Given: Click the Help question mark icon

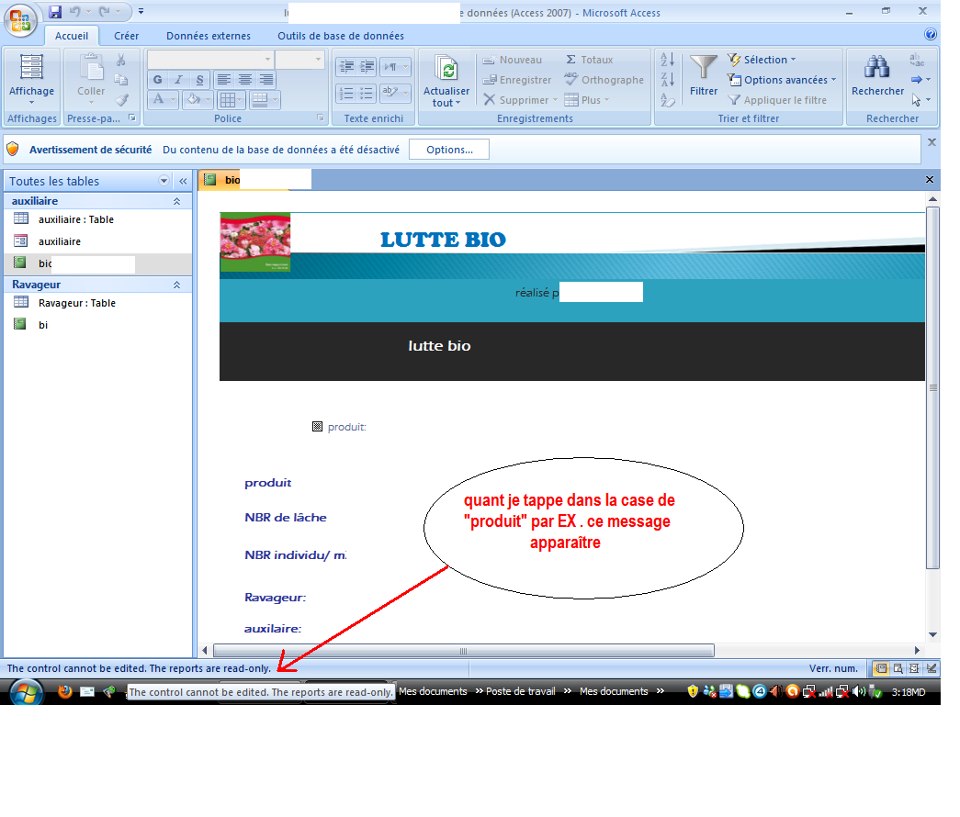Looking at the screenshot, I should pos(930,34).
